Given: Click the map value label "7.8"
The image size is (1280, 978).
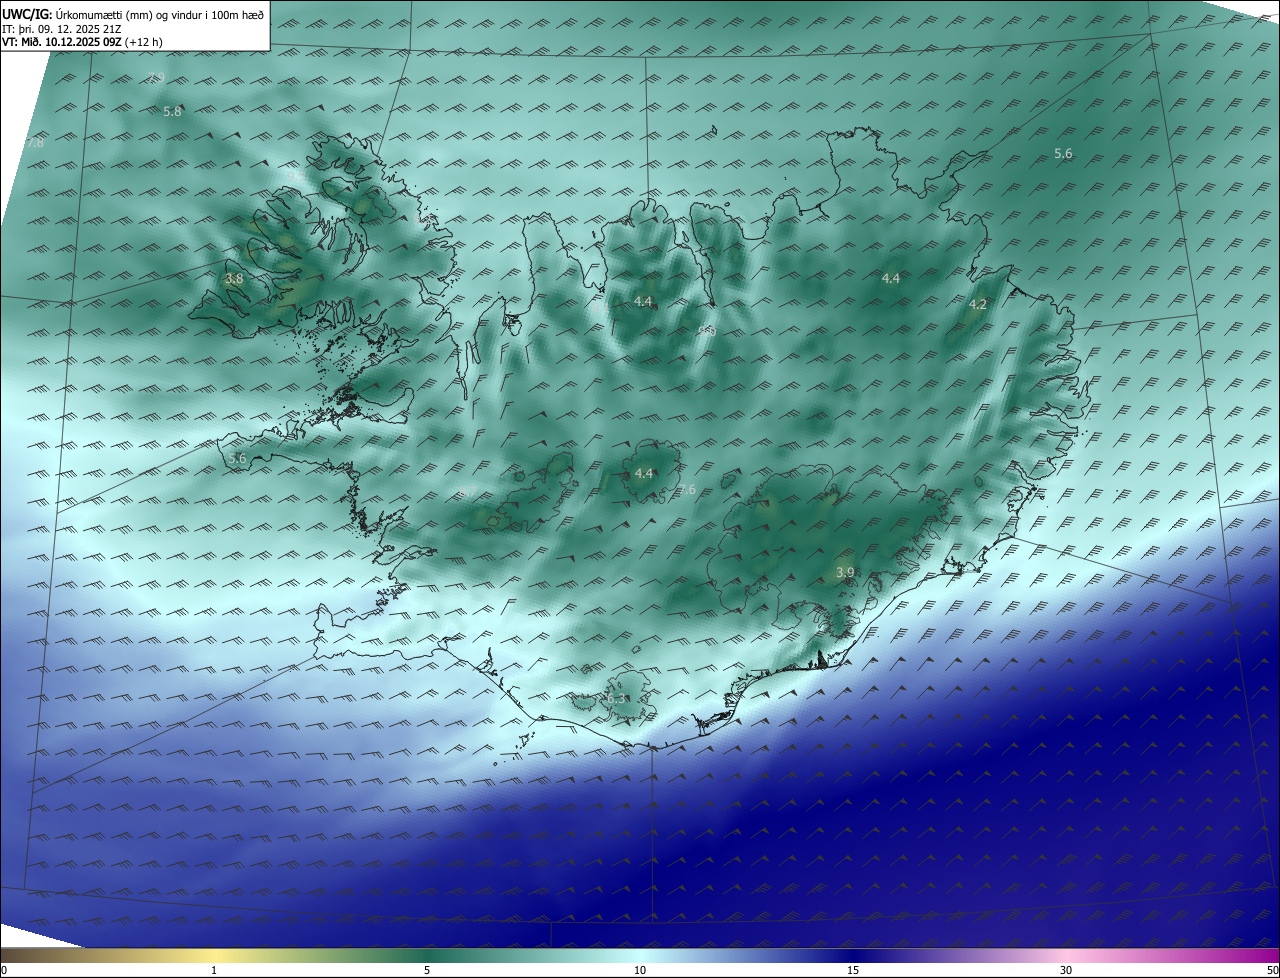Looking at the screenshot, I should click(35, 143).
